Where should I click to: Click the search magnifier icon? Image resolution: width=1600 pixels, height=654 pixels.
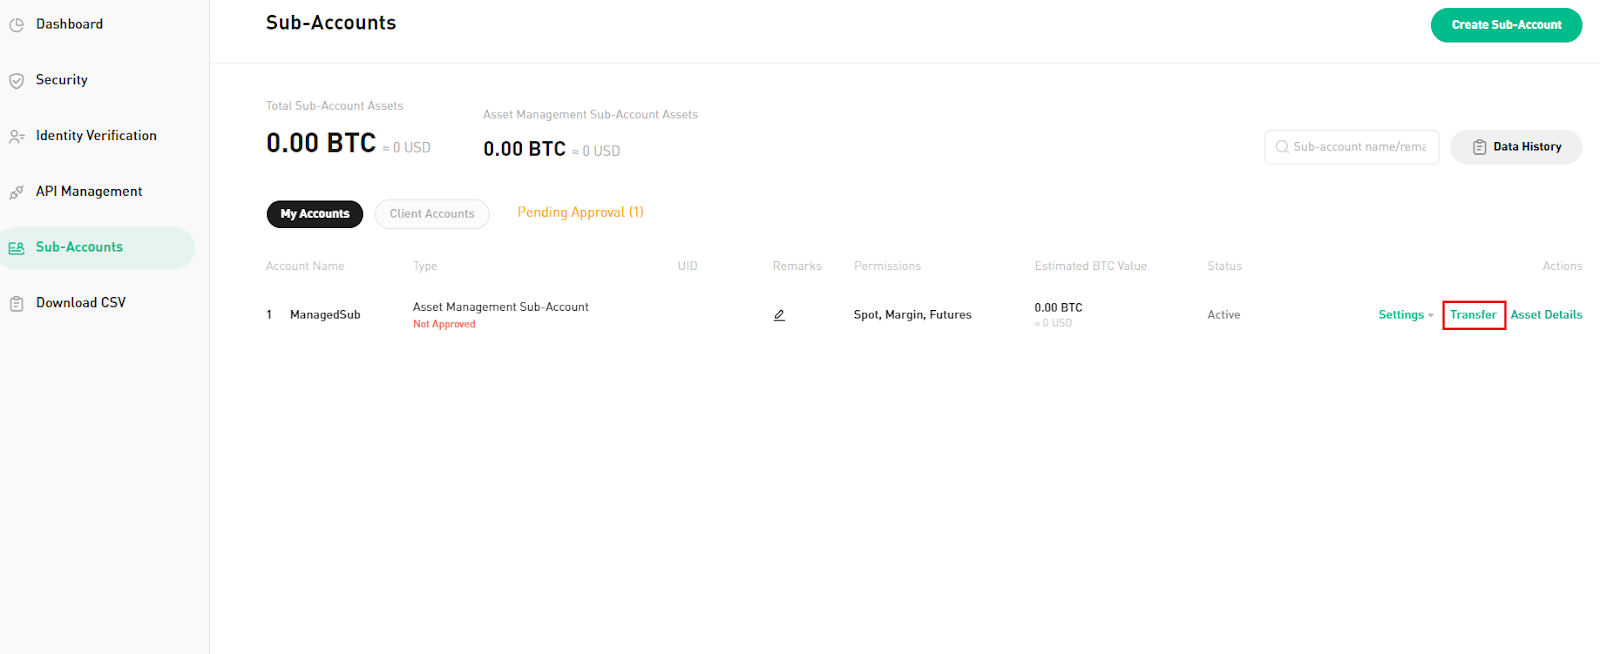click(x=1282, y=147)
